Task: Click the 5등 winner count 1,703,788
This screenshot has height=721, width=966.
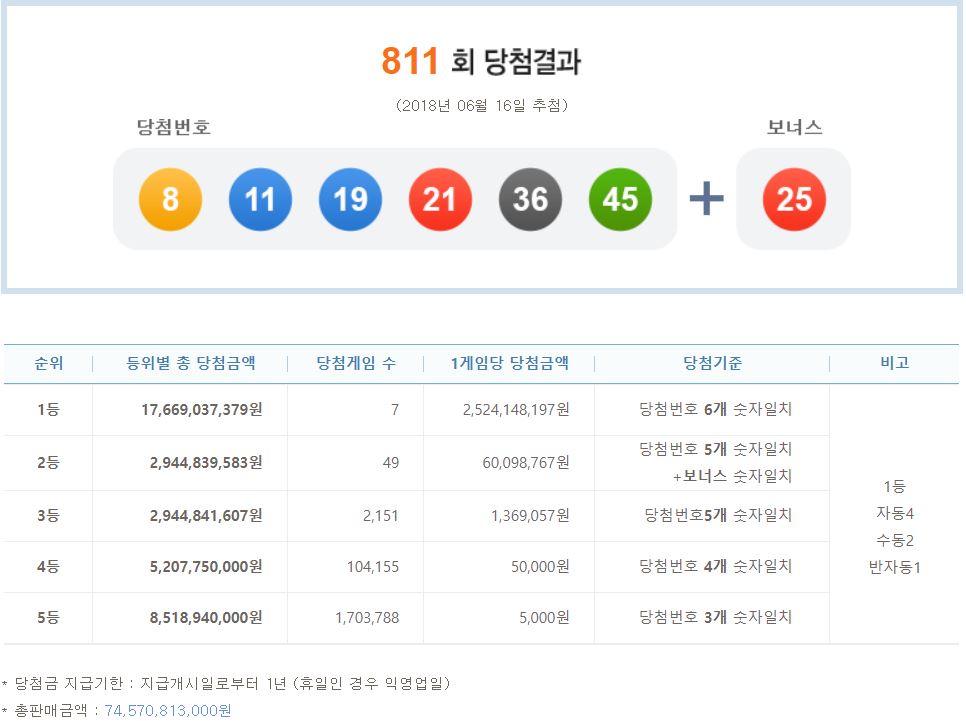Action: tap(367, 618)
